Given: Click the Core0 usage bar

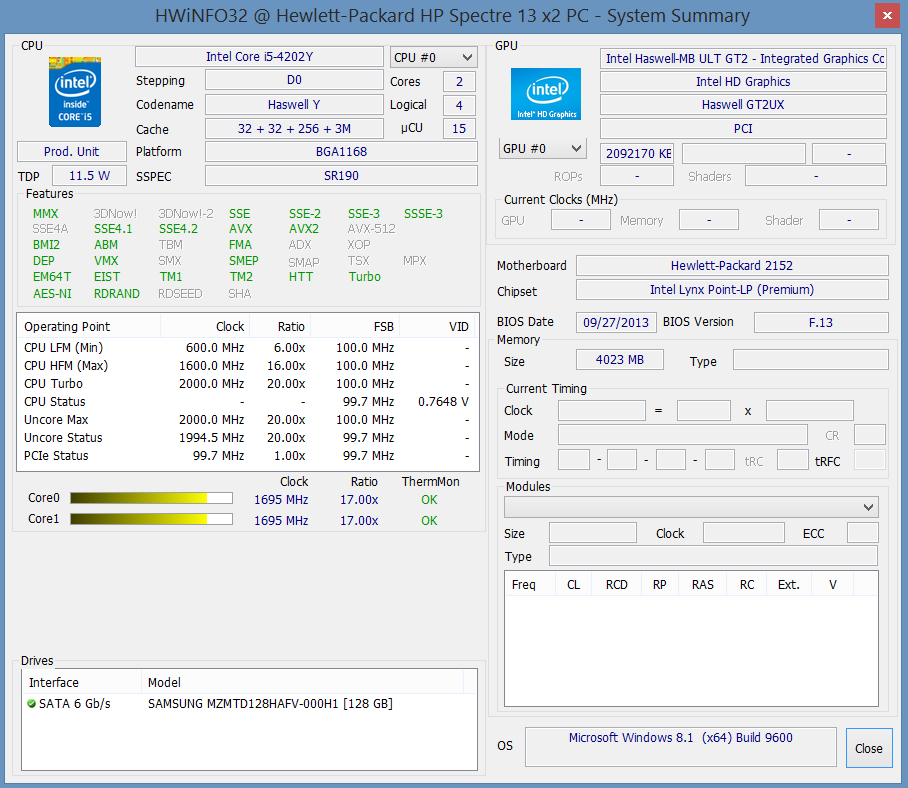Looking at the screenshot, I should tap(151, 498).
